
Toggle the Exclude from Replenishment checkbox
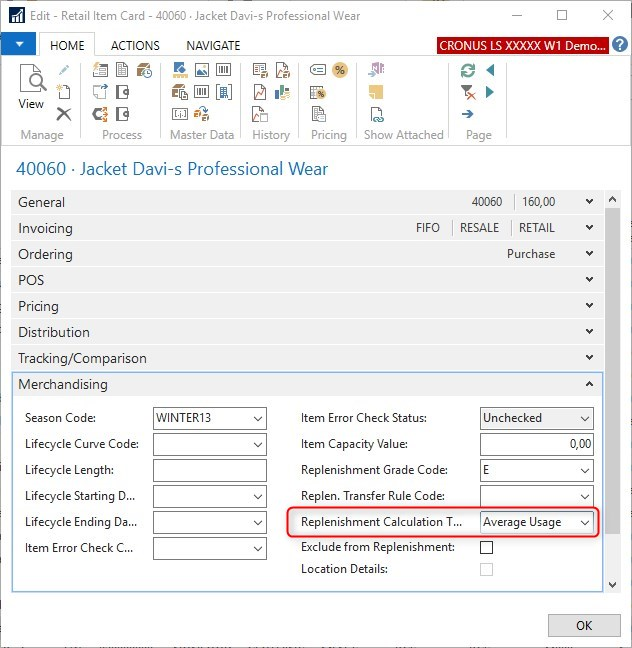coord(487,548)
